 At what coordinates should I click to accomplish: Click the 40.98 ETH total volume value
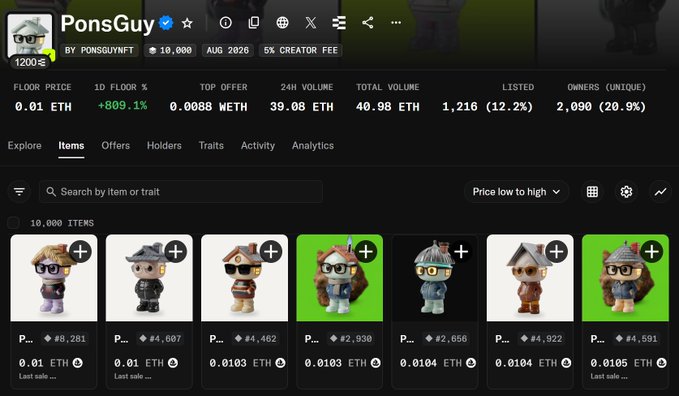click(x=388, y=107)
